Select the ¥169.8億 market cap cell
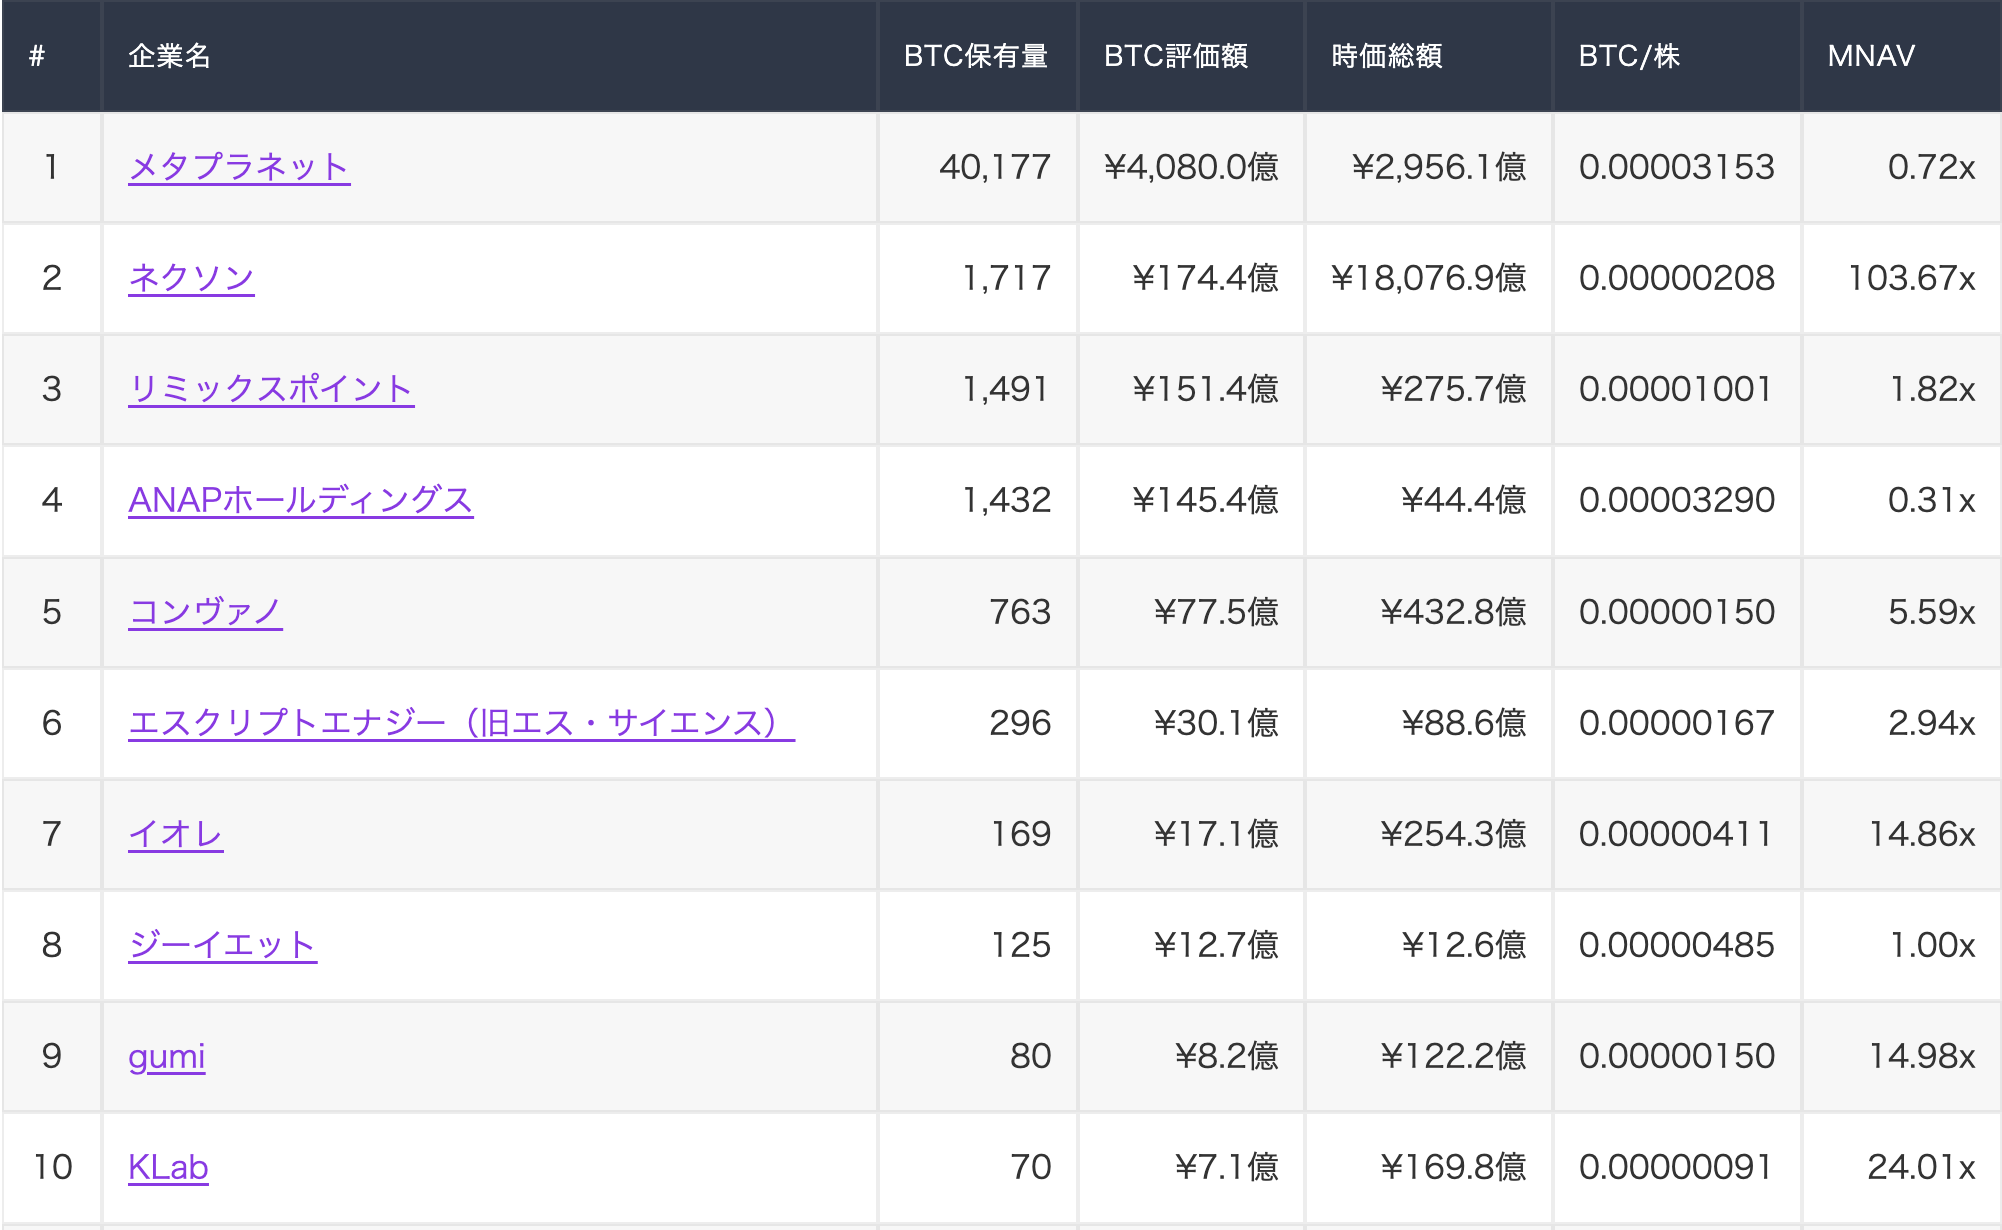 (1429, 1167)
